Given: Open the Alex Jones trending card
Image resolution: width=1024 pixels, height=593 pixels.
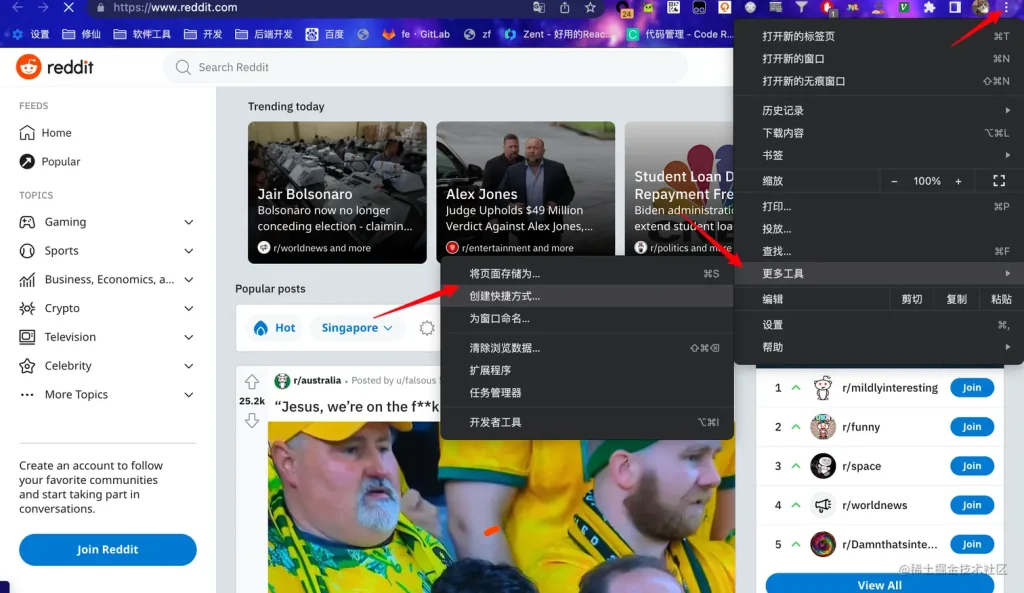Looking at the screenshot, I should pos(526,193).
